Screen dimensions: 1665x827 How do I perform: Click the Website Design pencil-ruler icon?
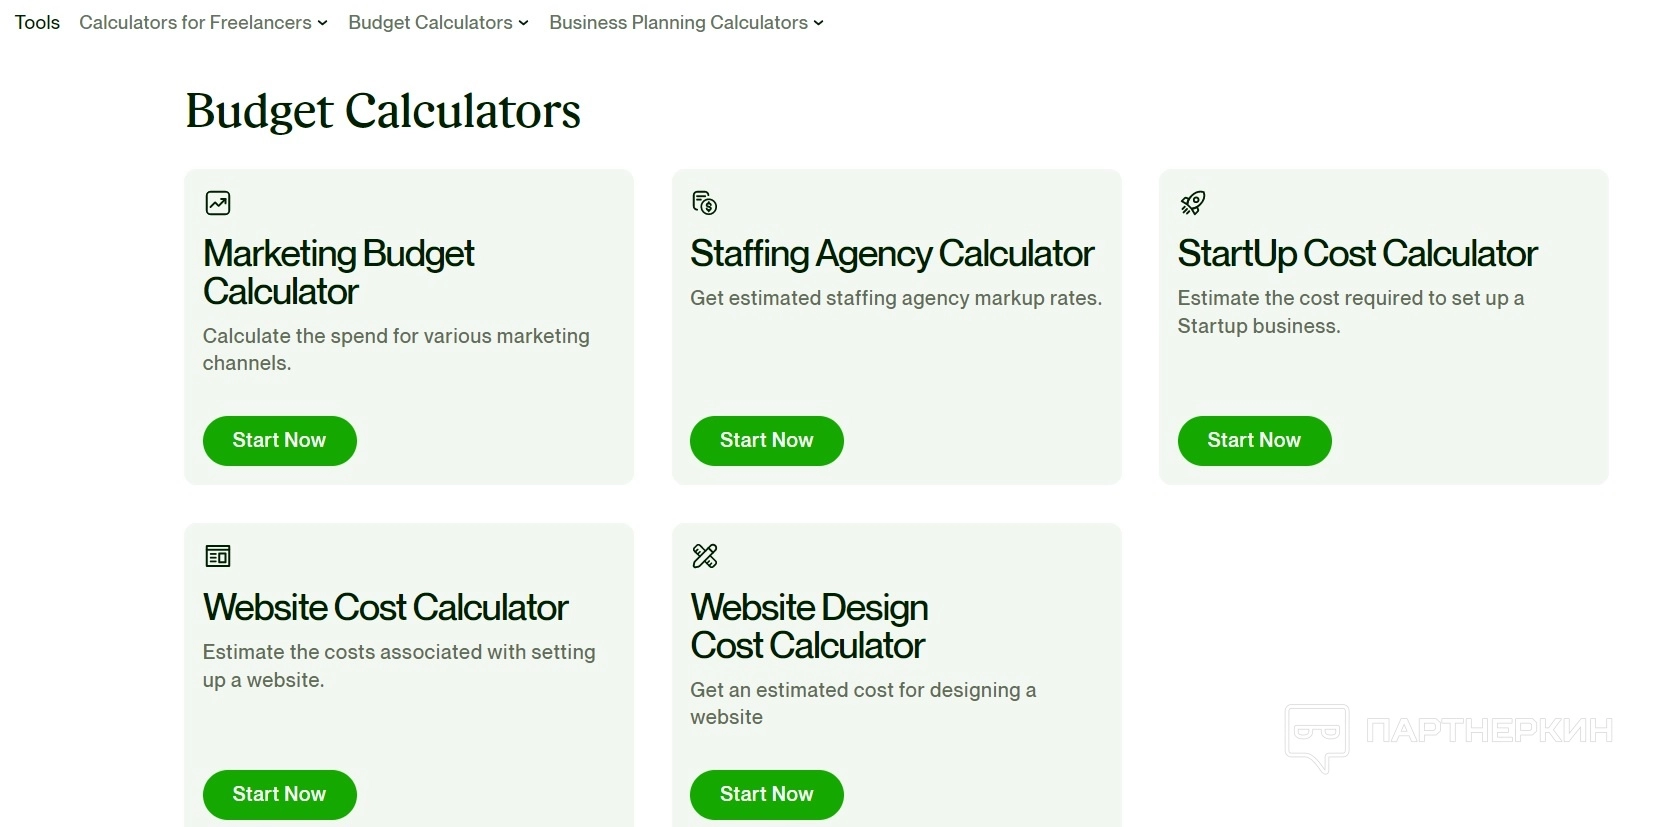(x=705, y=556)
